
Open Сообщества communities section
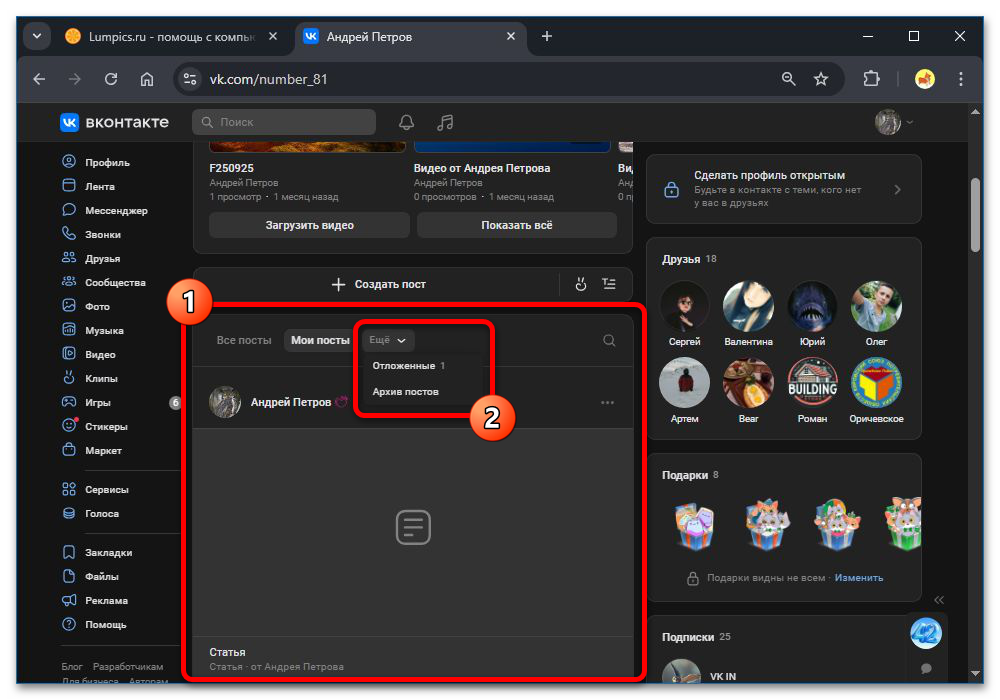pos(104,282)
